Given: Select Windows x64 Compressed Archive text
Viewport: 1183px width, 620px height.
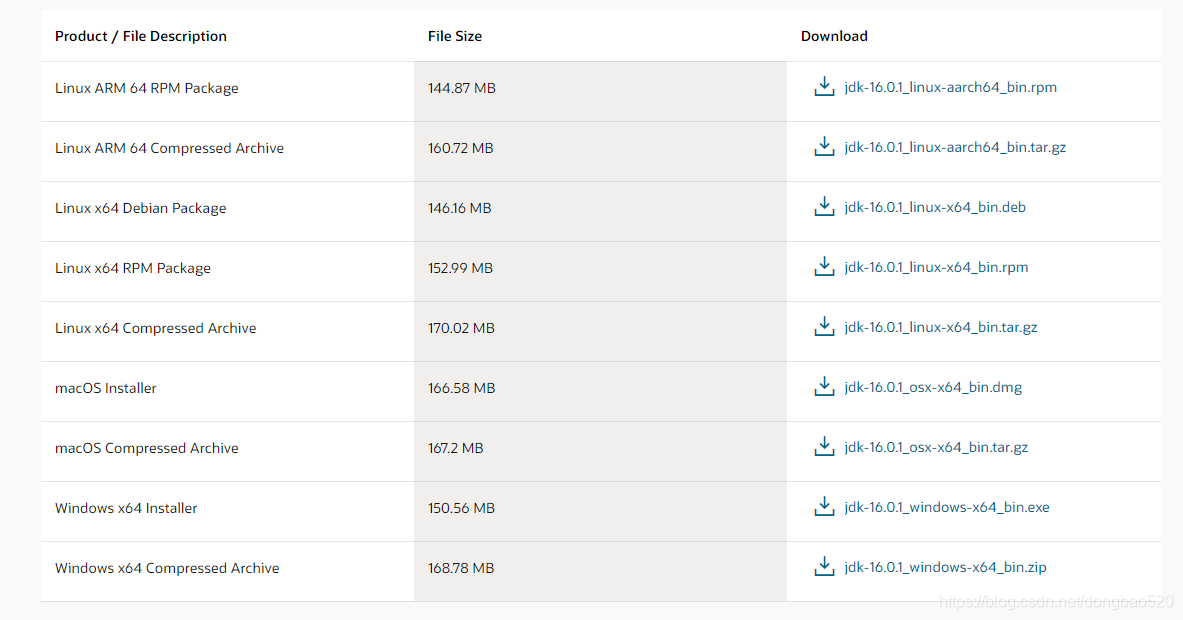Looking at the screenshot, I should pos(167,568).
